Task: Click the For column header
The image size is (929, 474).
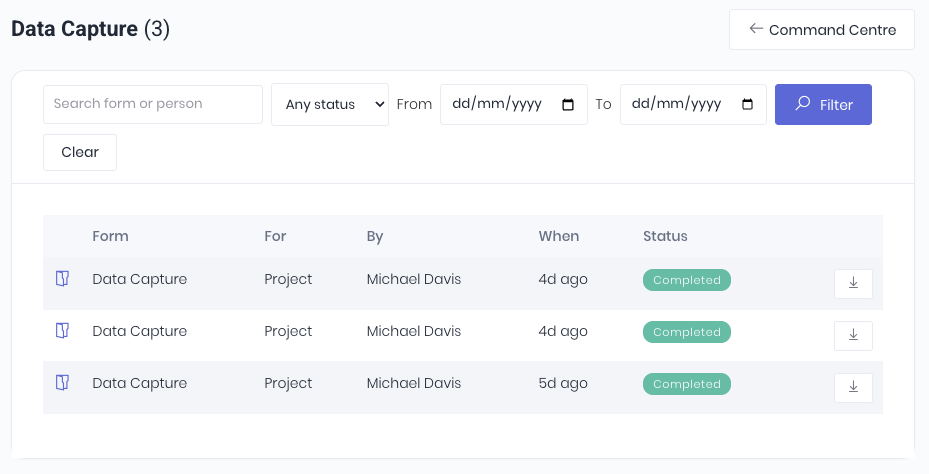Action: click(275, 236)
